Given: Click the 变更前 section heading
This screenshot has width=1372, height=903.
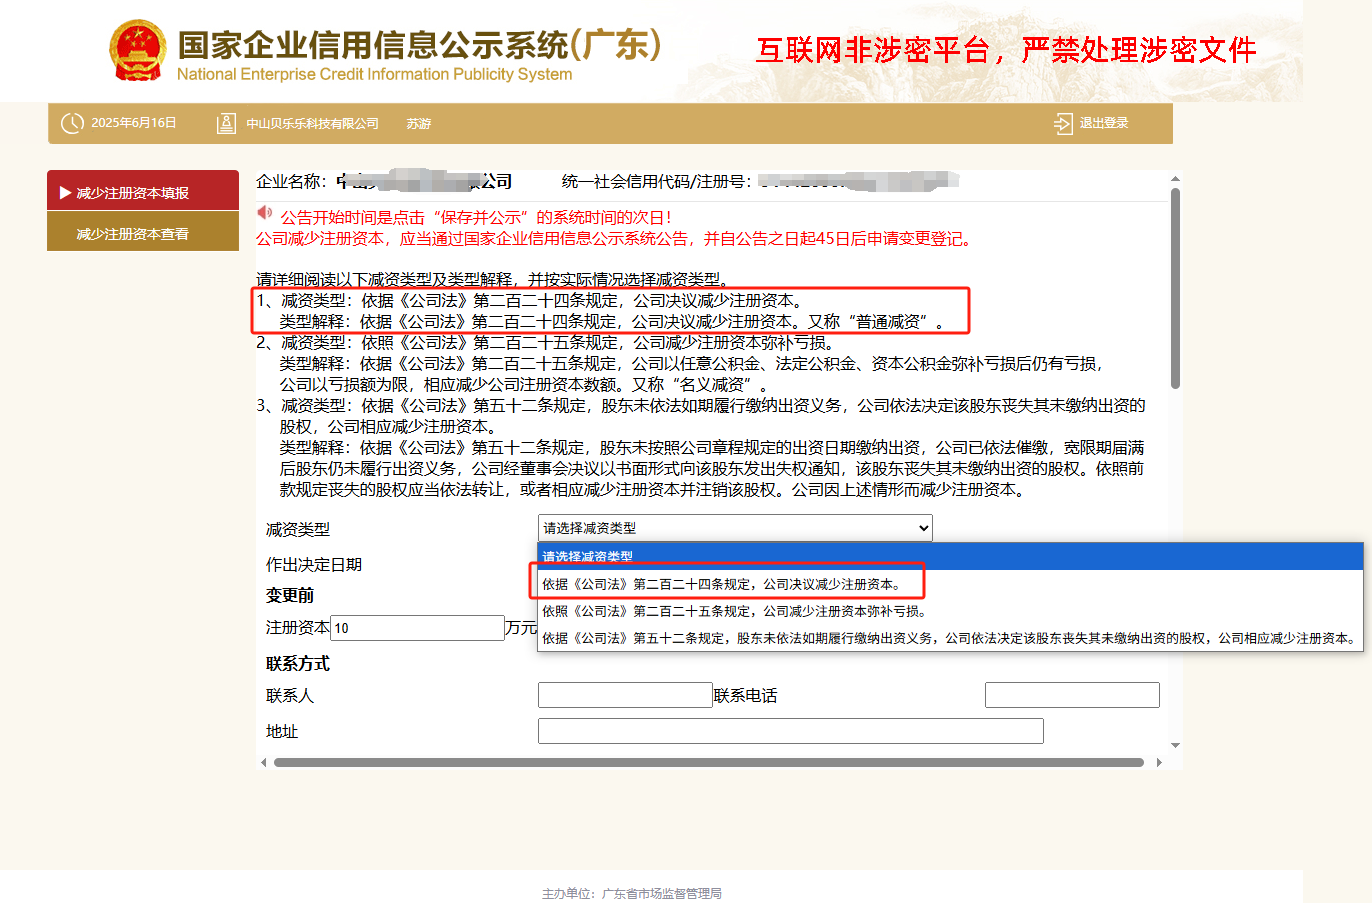Looking at the screenshot, I should point(290,595).
